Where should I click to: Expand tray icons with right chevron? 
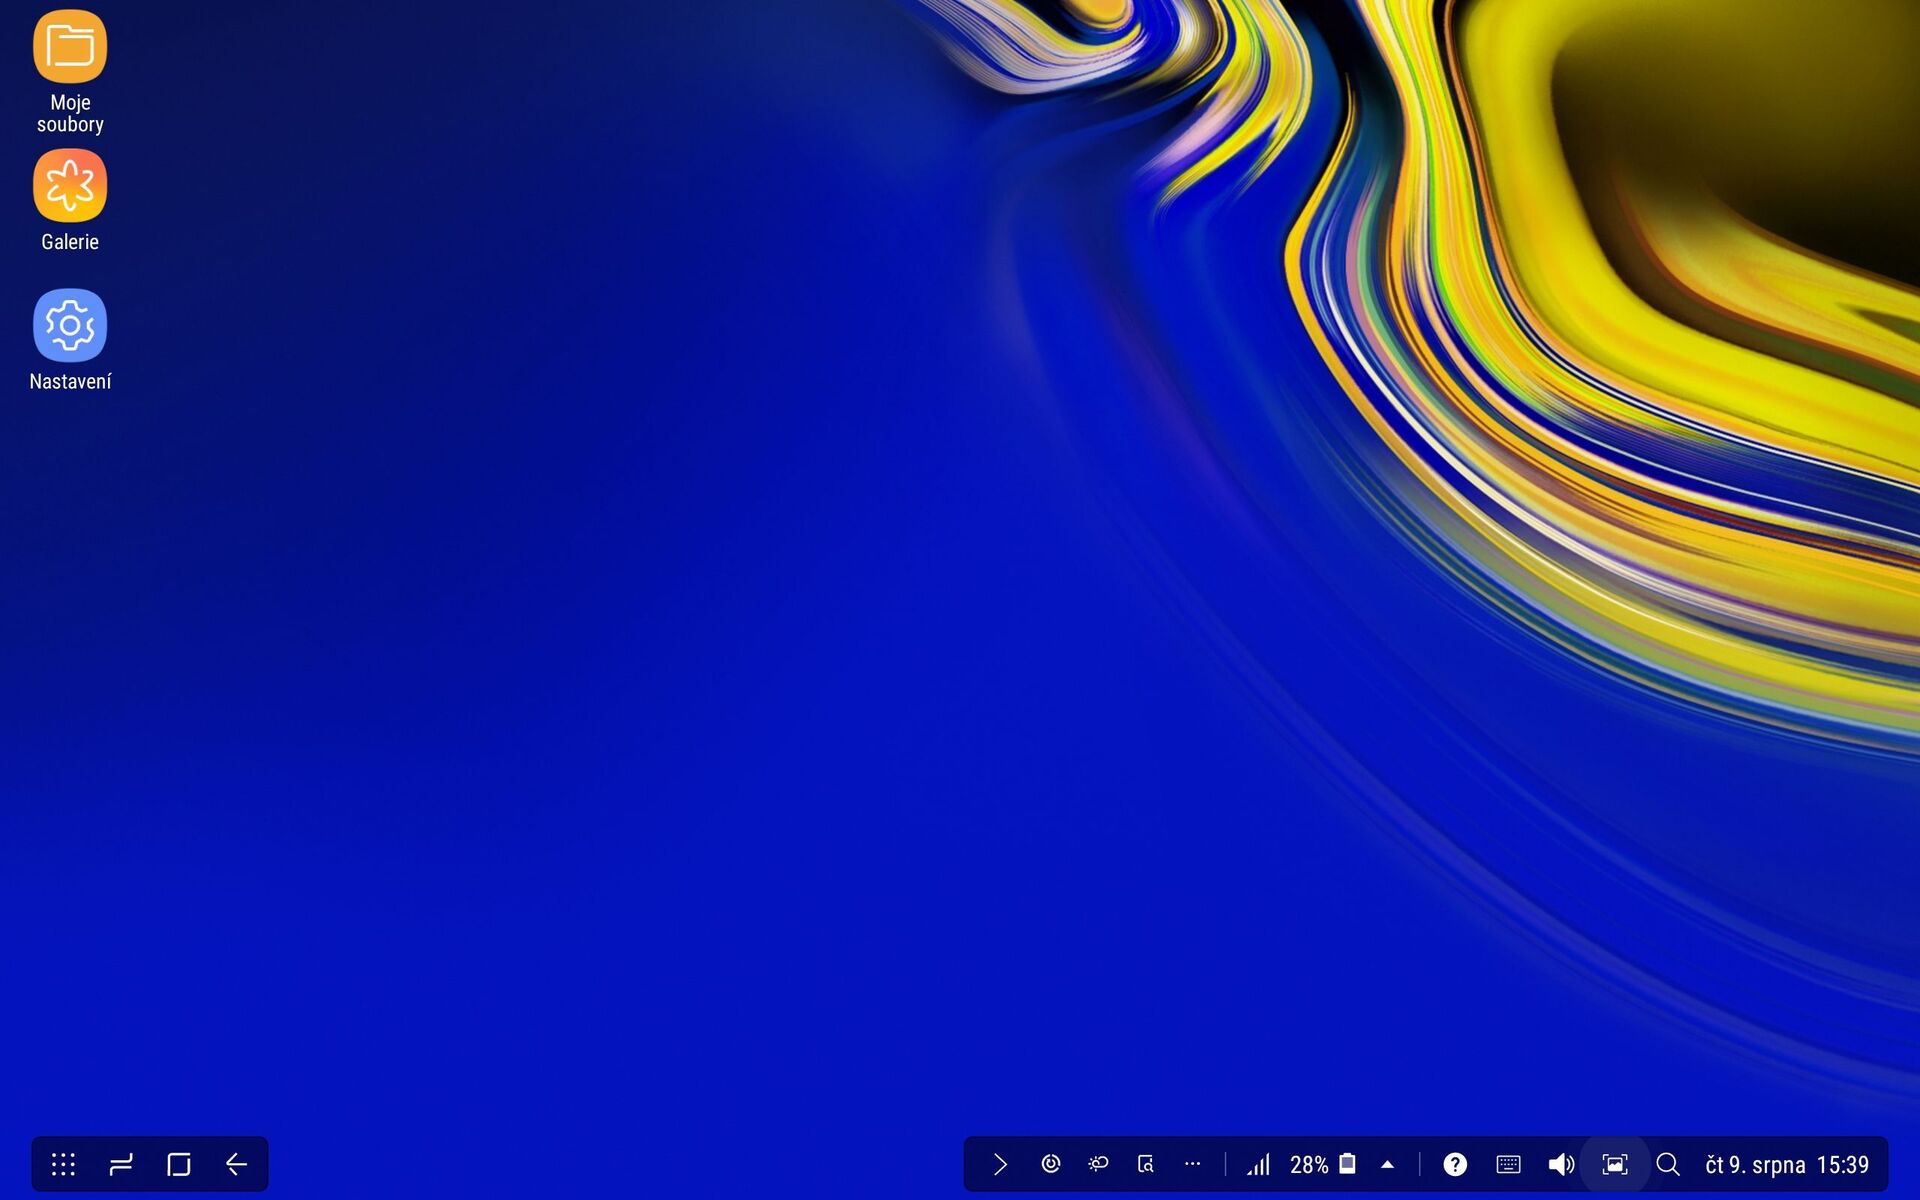1000,1164
